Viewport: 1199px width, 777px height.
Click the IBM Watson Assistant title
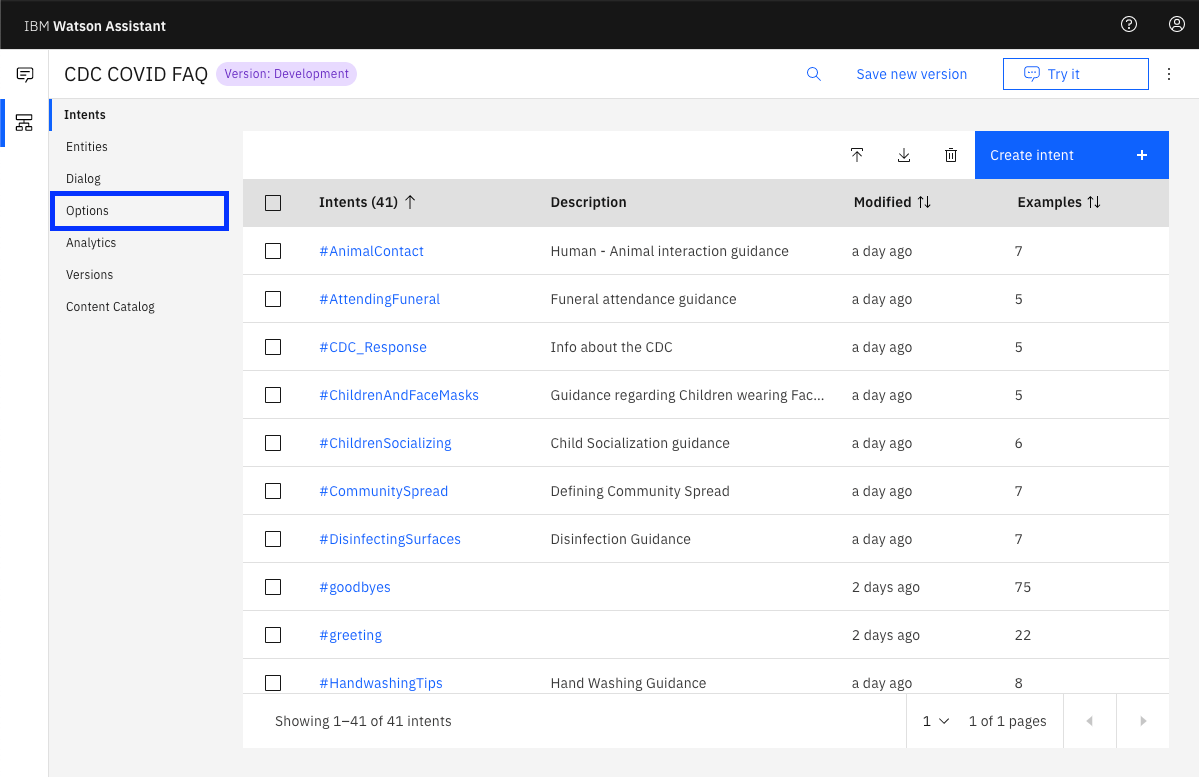click(95, 26)
